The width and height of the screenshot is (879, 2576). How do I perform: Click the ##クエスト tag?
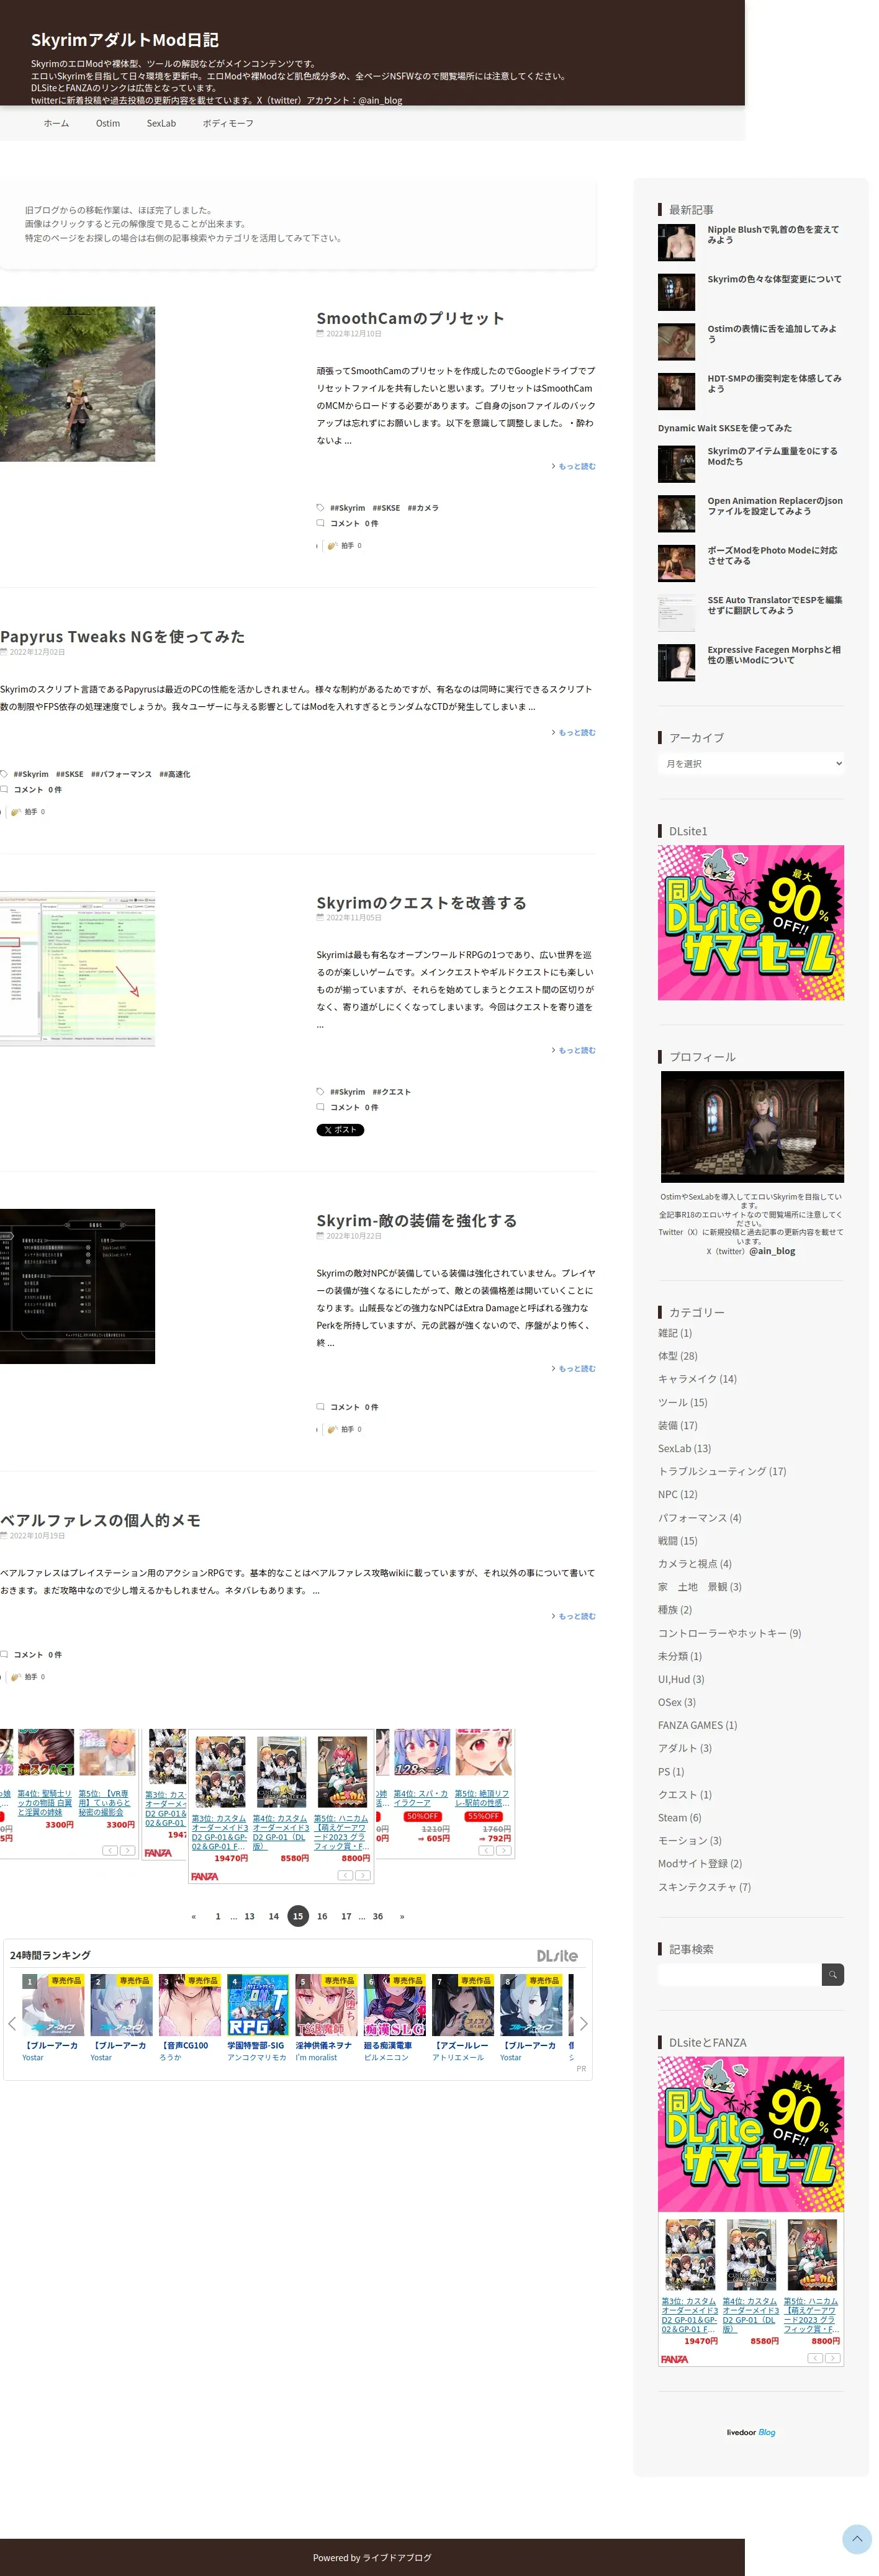coord(391,1092)
